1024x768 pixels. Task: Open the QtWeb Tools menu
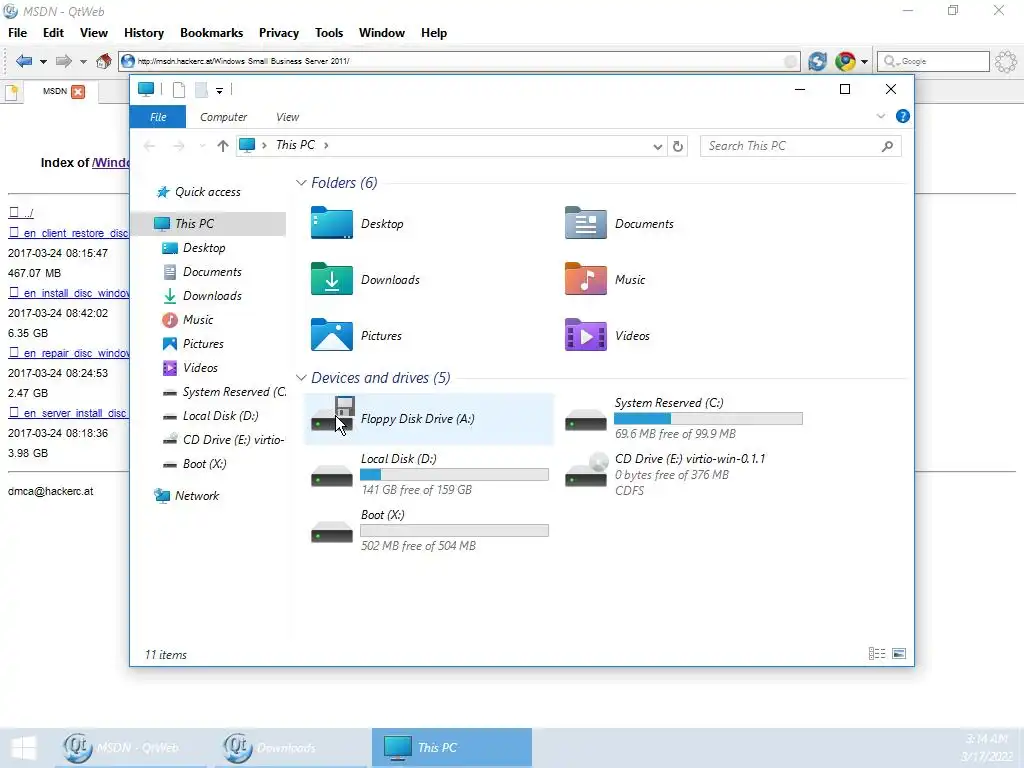[328, 33]
